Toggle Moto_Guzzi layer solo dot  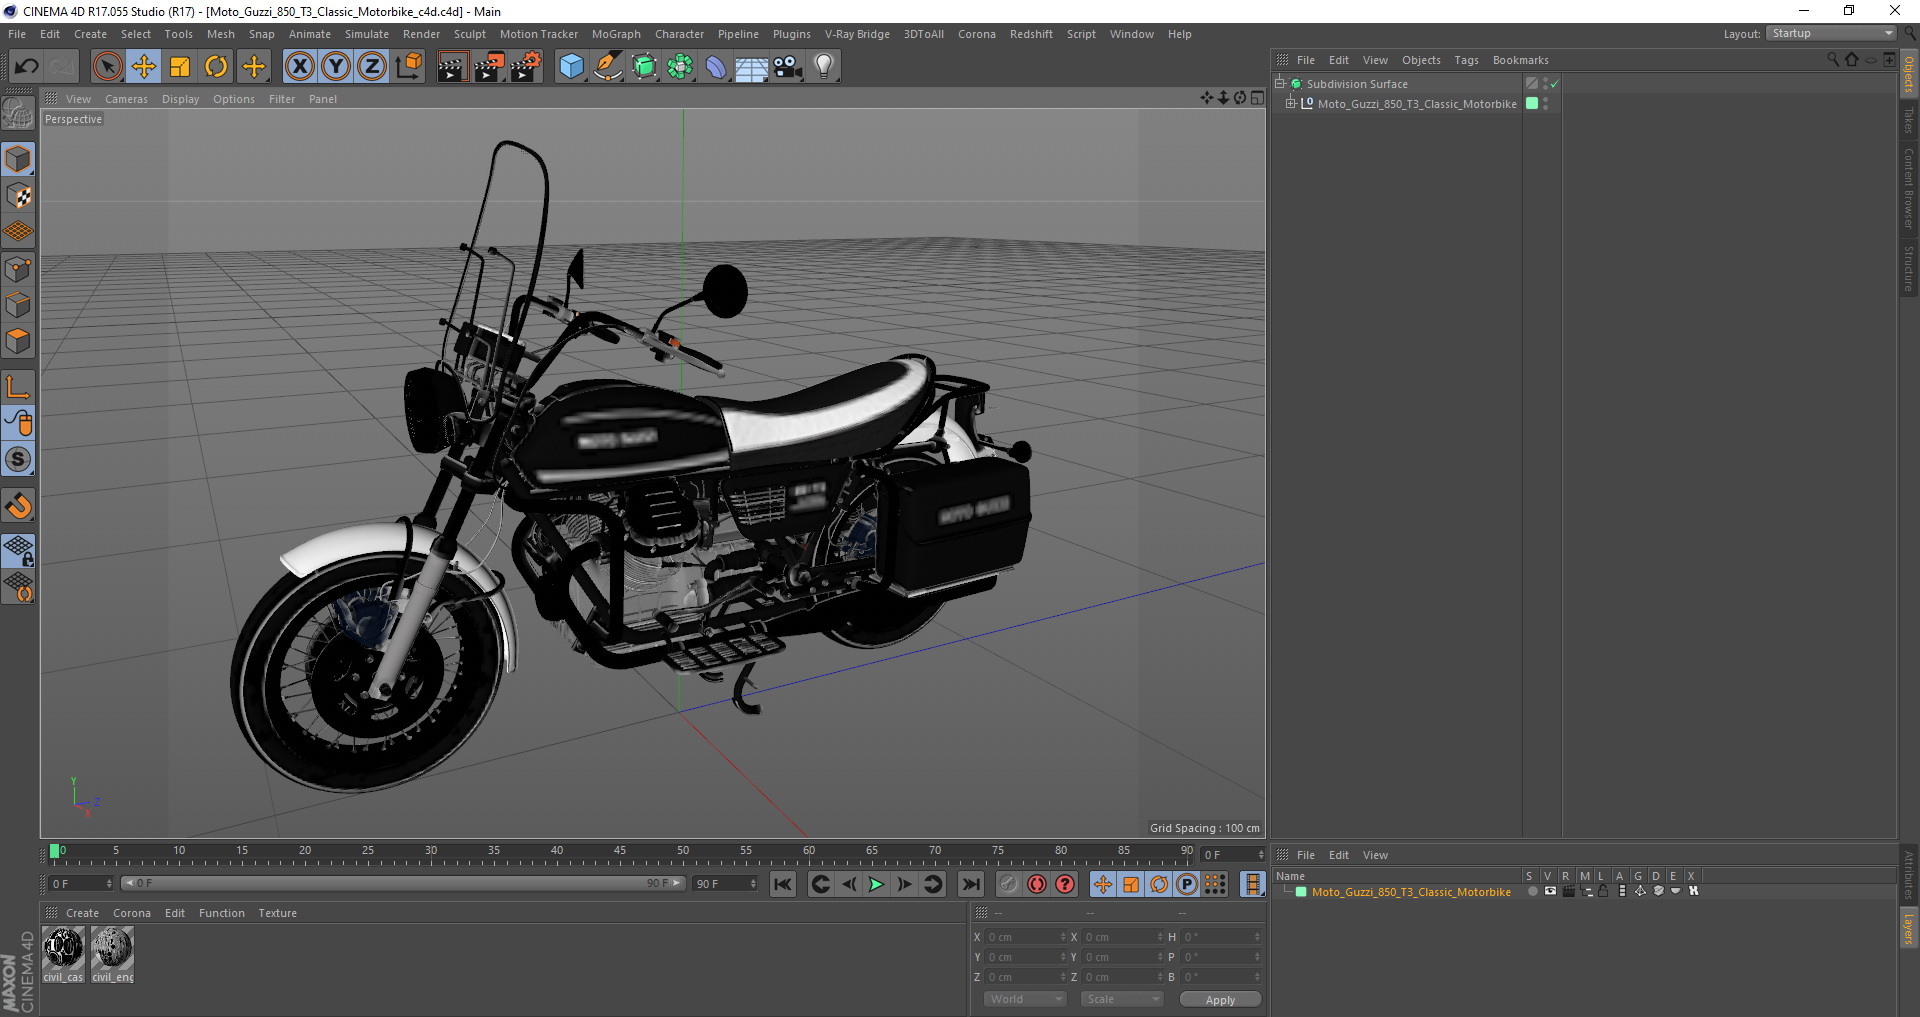click(1532, 891)
